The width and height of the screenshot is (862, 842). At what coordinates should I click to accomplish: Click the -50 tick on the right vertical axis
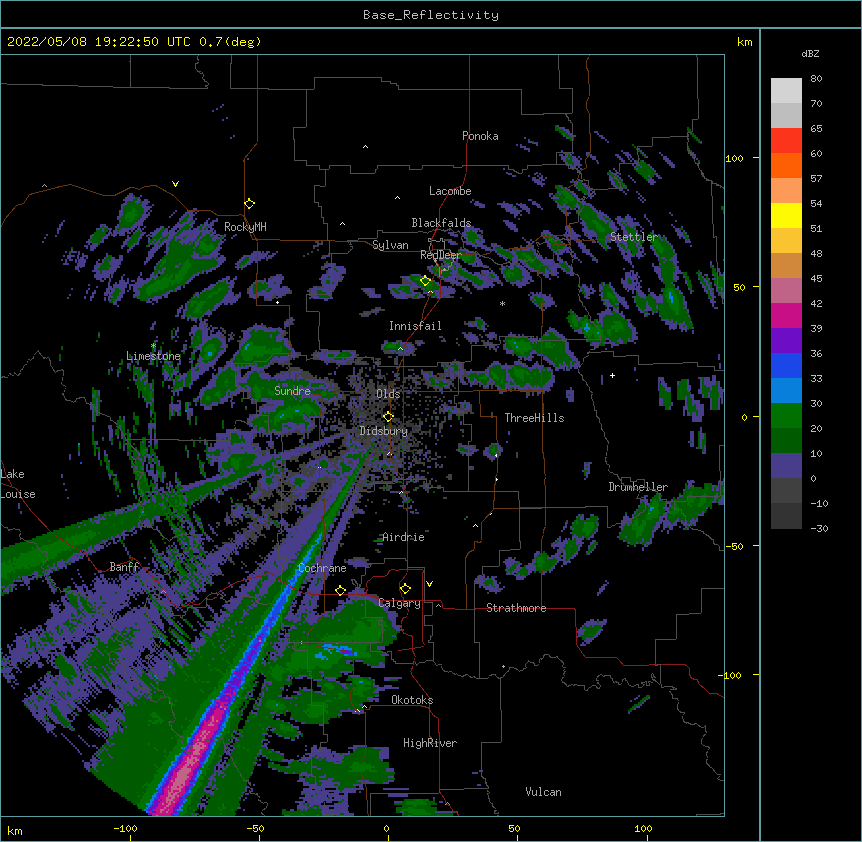pyautogui.click(x=734, y=546)
